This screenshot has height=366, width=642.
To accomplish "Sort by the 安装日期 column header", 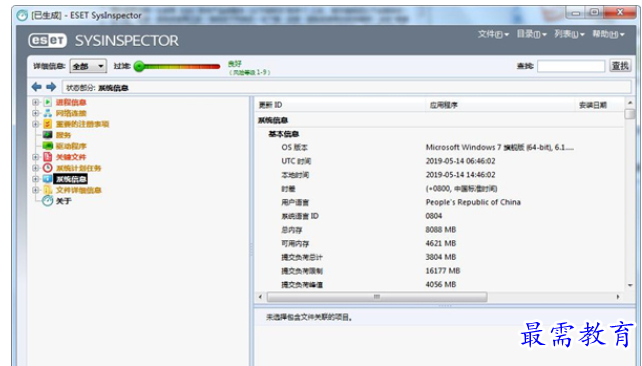I will (x=599, y=105).
